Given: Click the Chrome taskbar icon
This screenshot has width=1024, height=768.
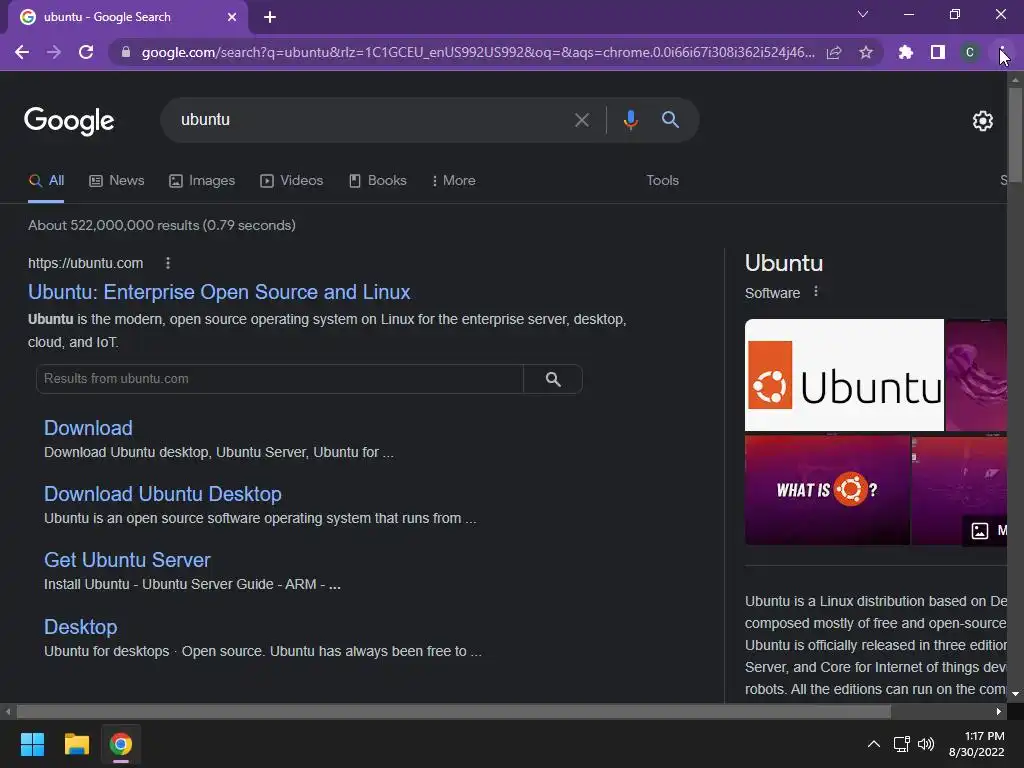Looking at the screenshot, I should click(x=120, y=744).
